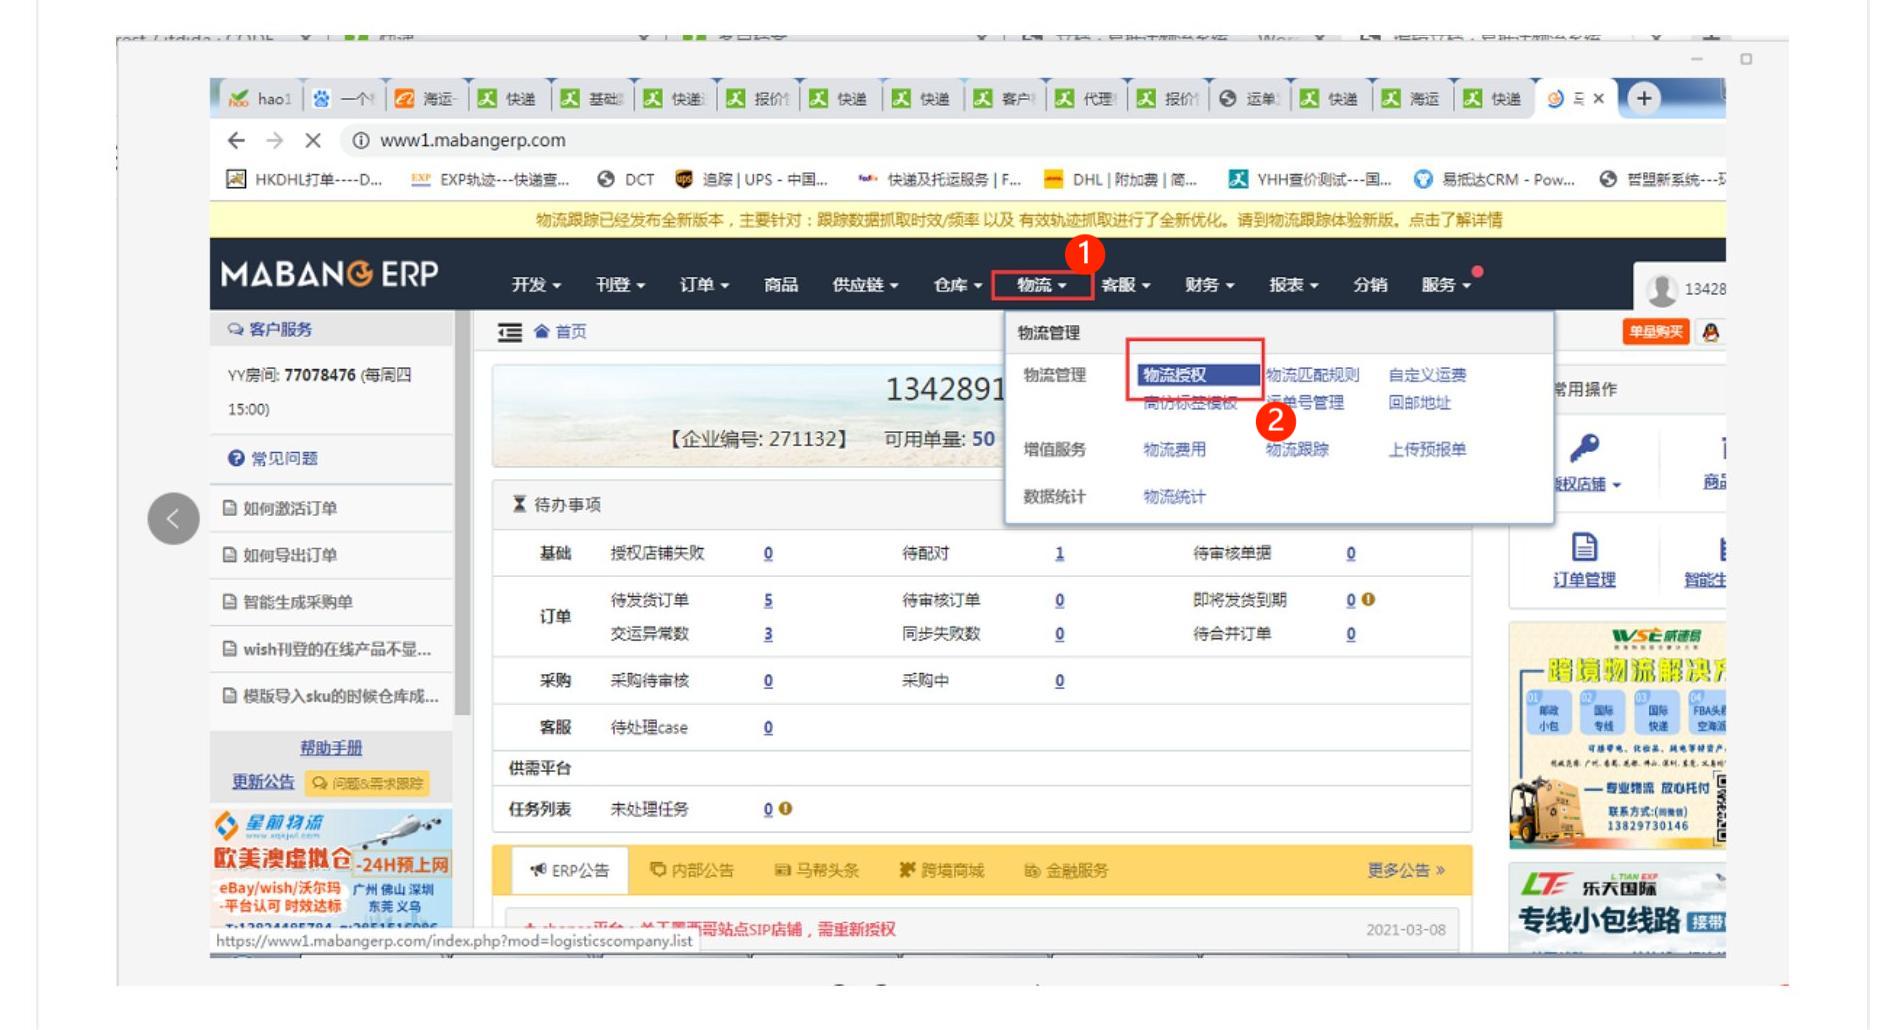Click orange info icon beside 即将发货到期 count
1899x1030 pixels.
(x=1368, y=600)
